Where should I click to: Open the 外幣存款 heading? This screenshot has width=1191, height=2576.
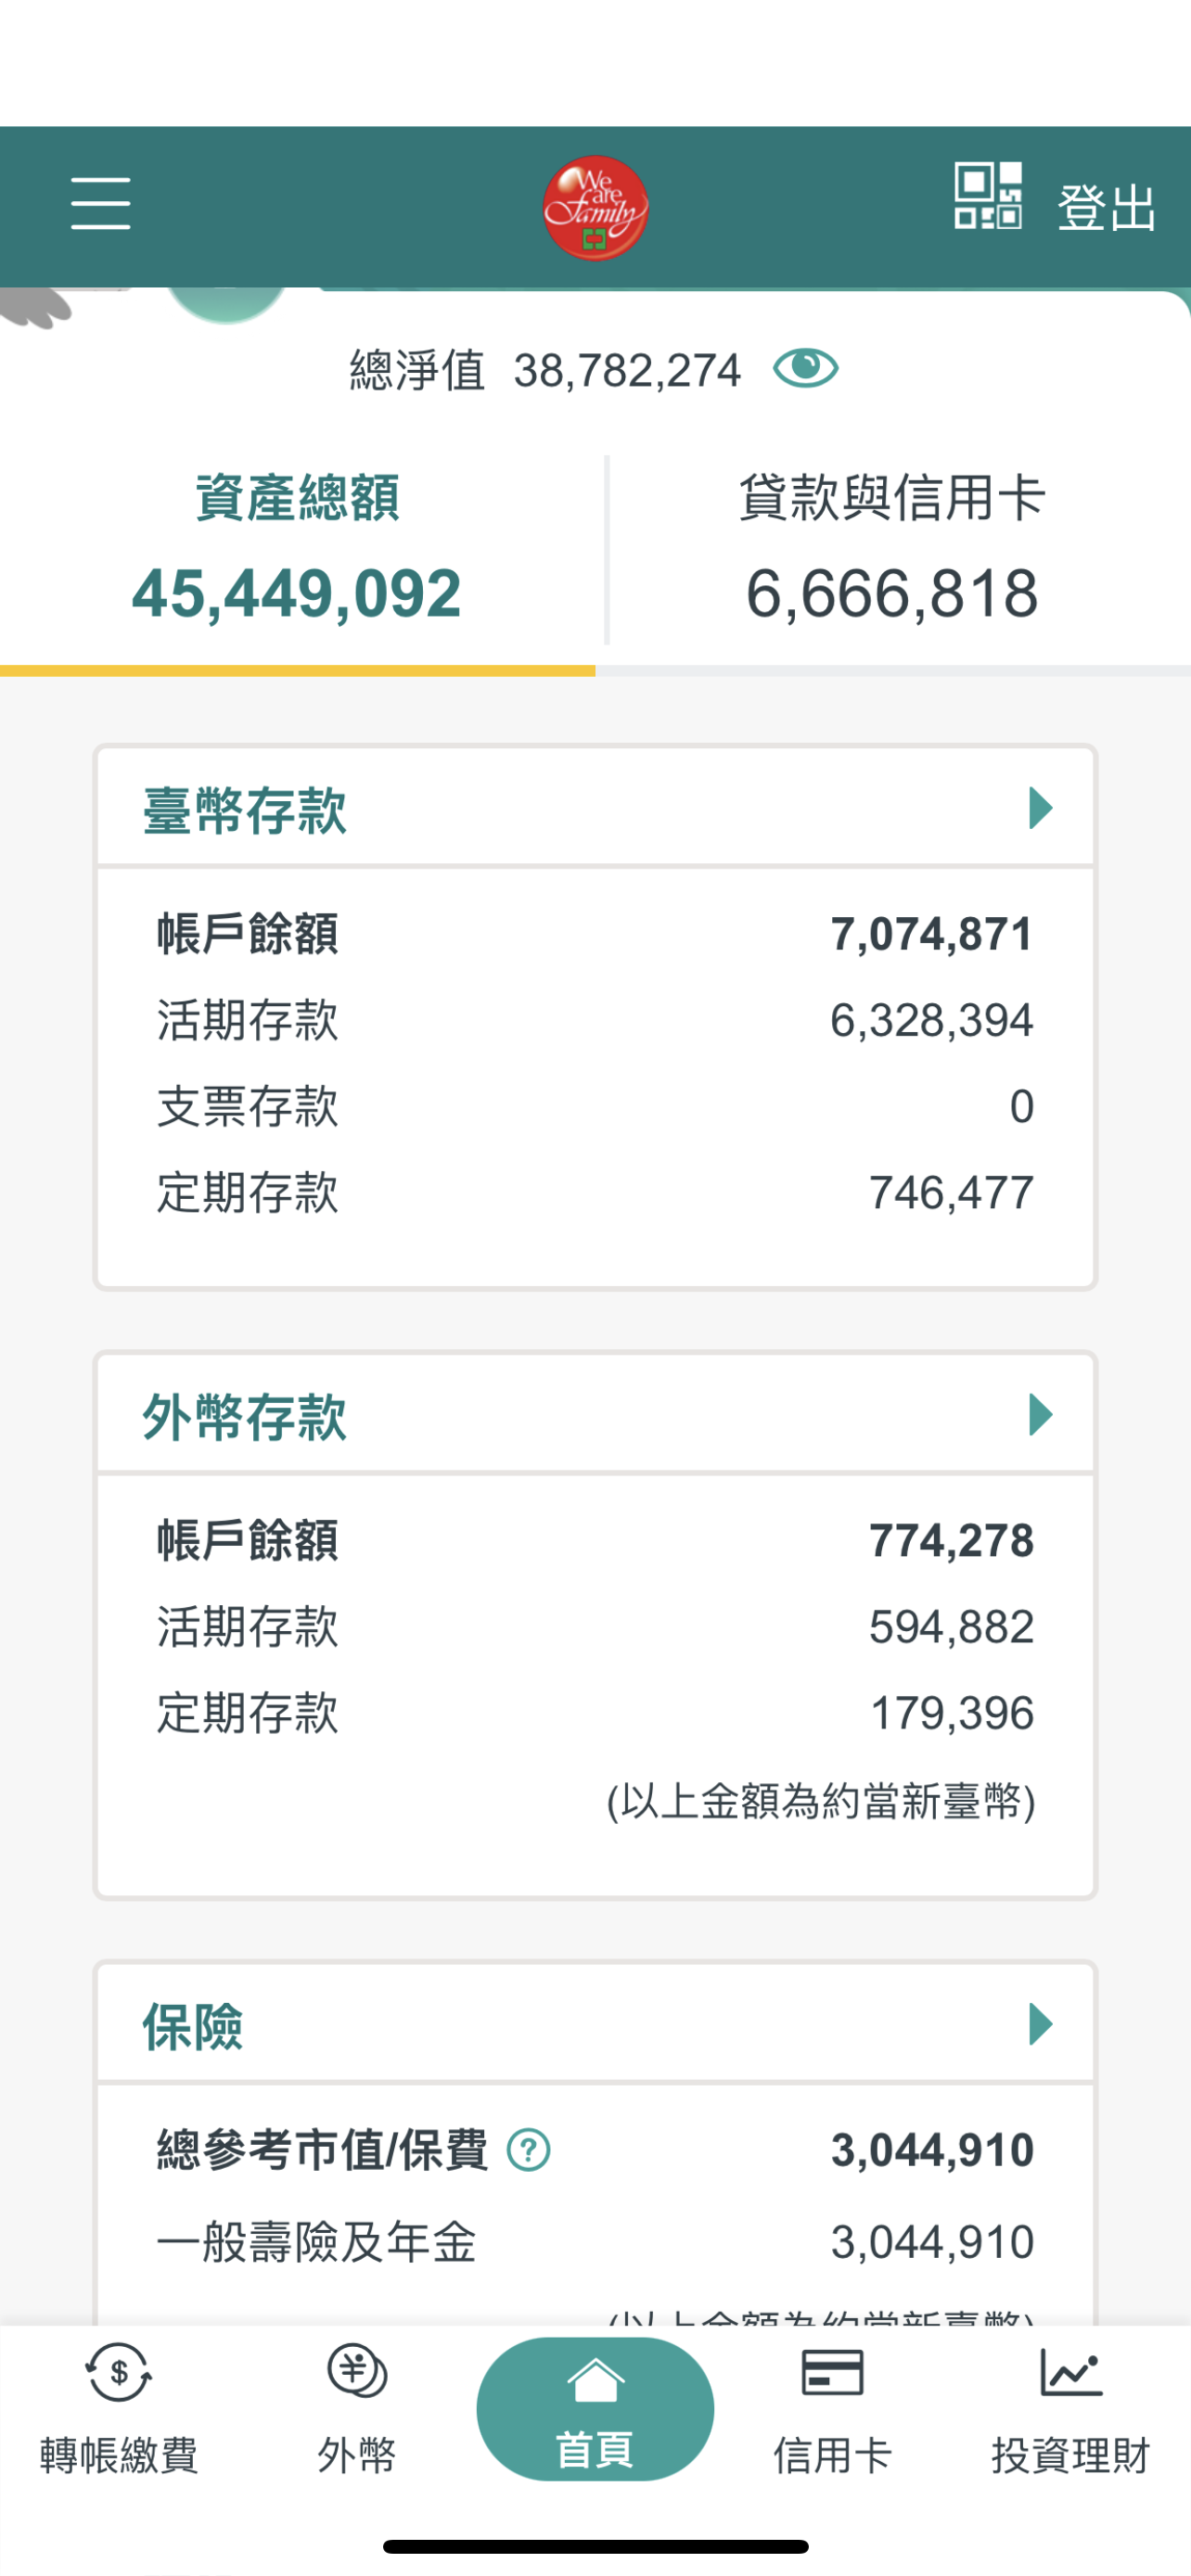(x=245, y=1417)
